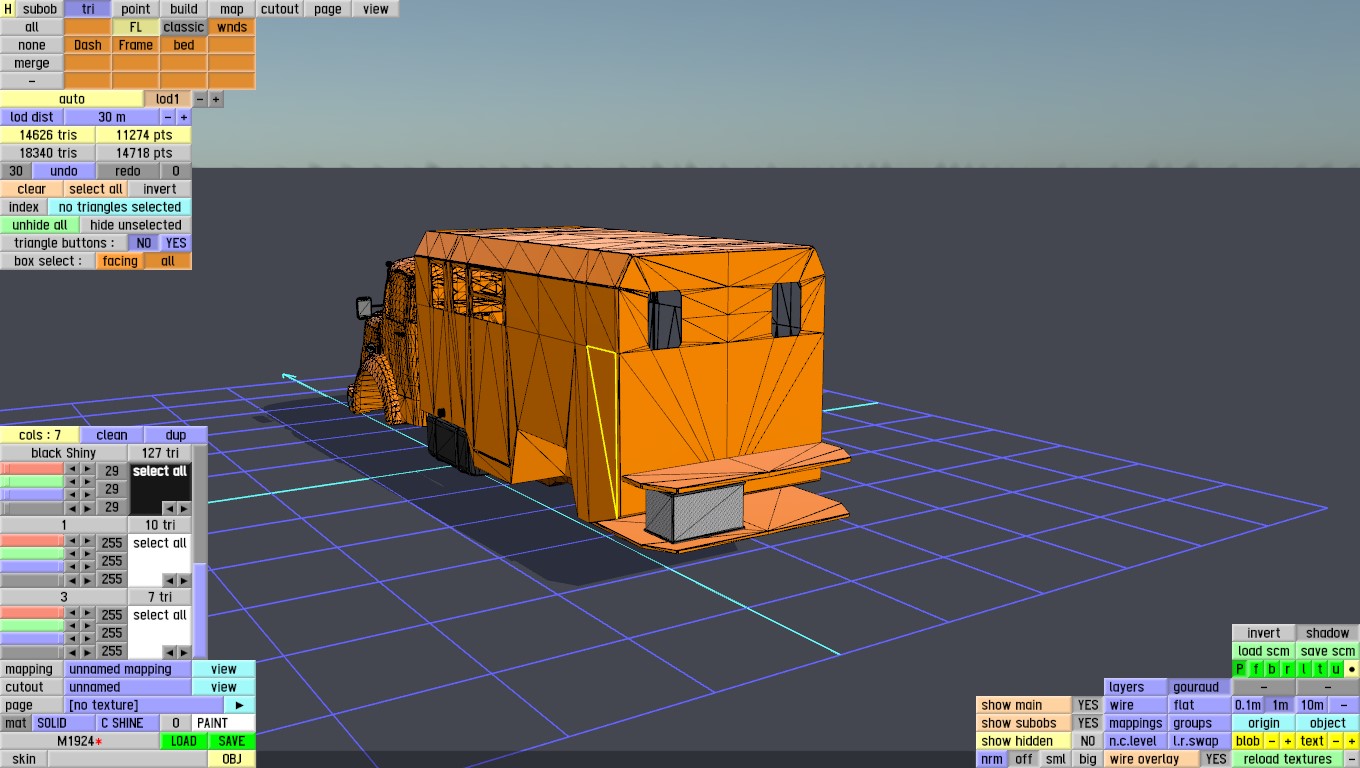This screenshot has width=1360, height=768.
Task: Set box select to facing
Action: coord(120,261)
